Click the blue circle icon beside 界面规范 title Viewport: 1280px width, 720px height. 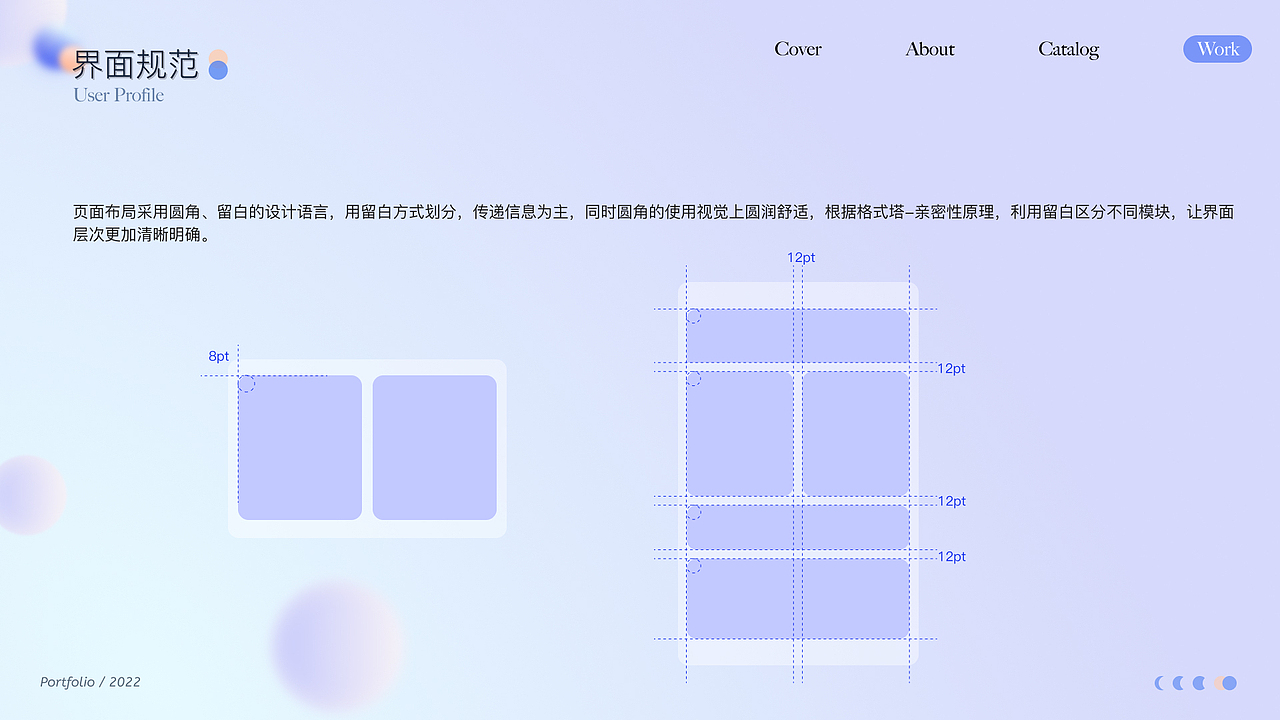click(216, 68)
